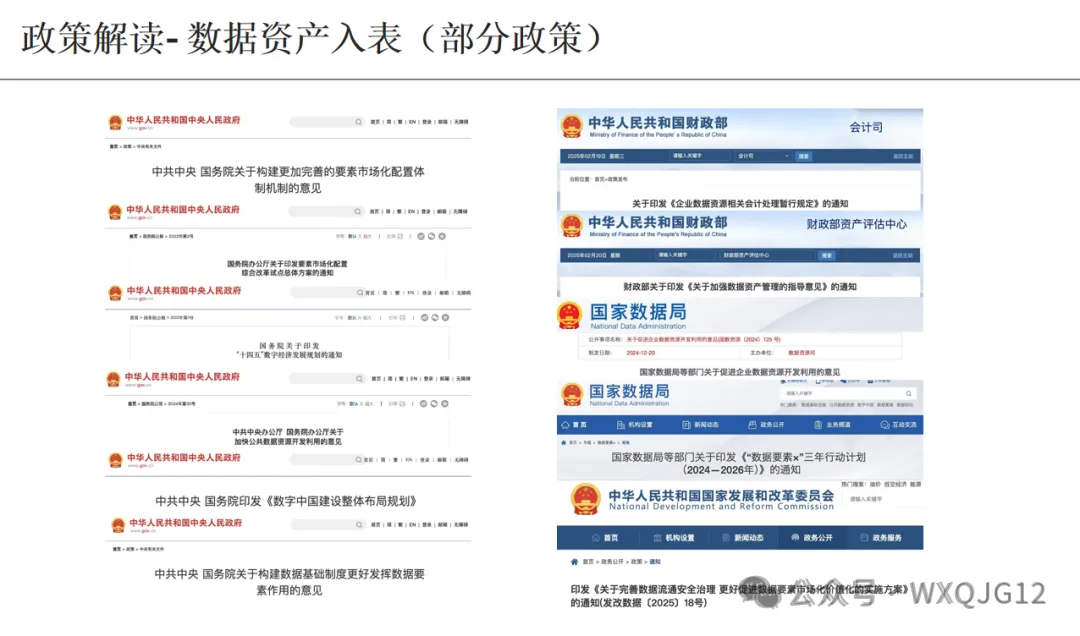This screenshot has width=1080, height=636.
Task: Click title 关于构建数据基础制度更好发挥数据要素作用的意见
Action: tap(289, 582)
